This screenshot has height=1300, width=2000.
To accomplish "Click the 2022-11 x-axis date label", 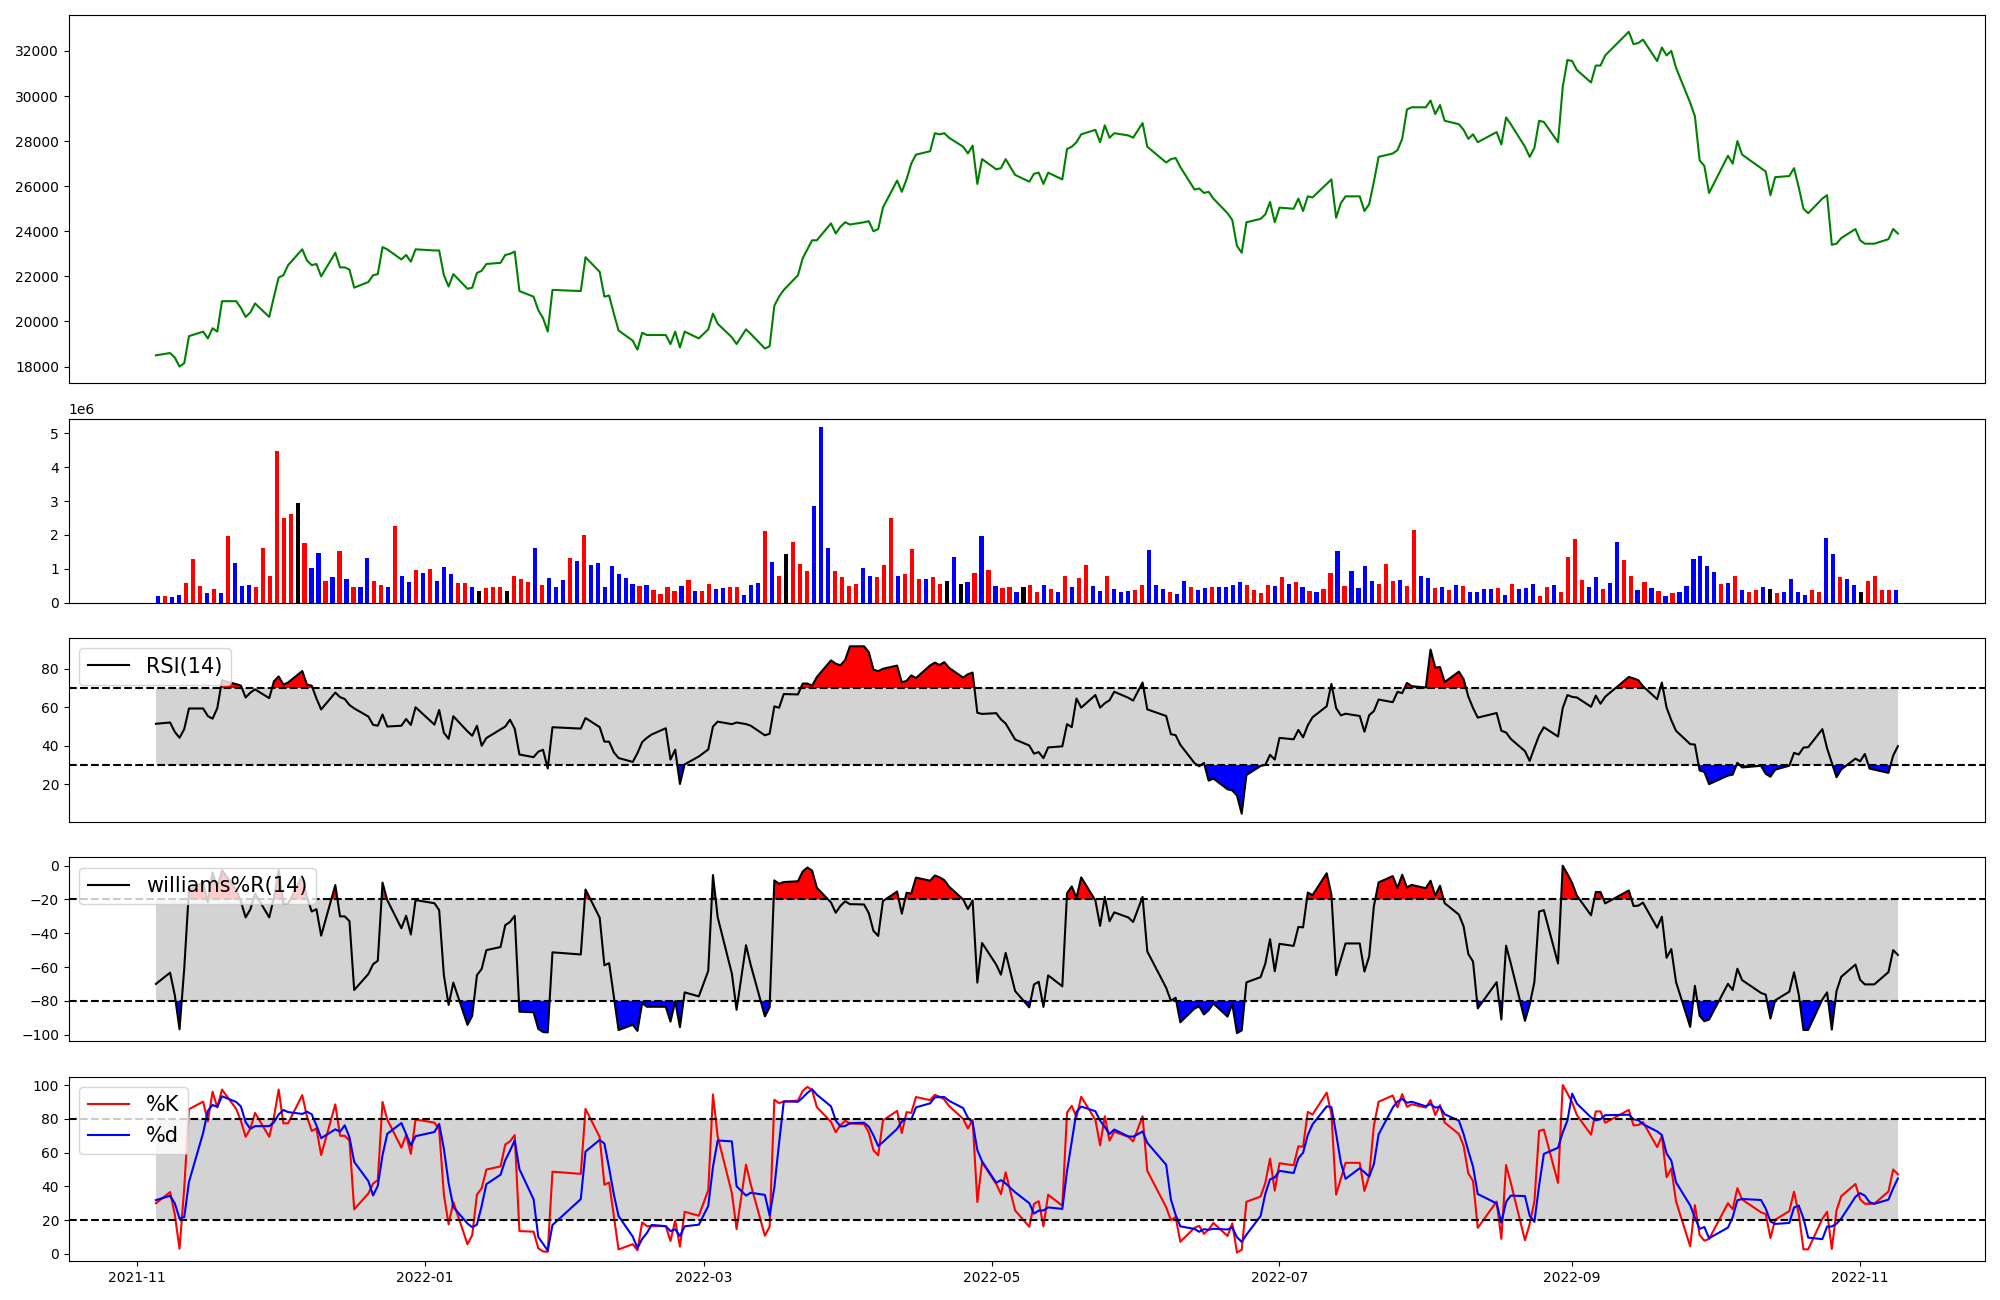I will pos(1859,1277).
